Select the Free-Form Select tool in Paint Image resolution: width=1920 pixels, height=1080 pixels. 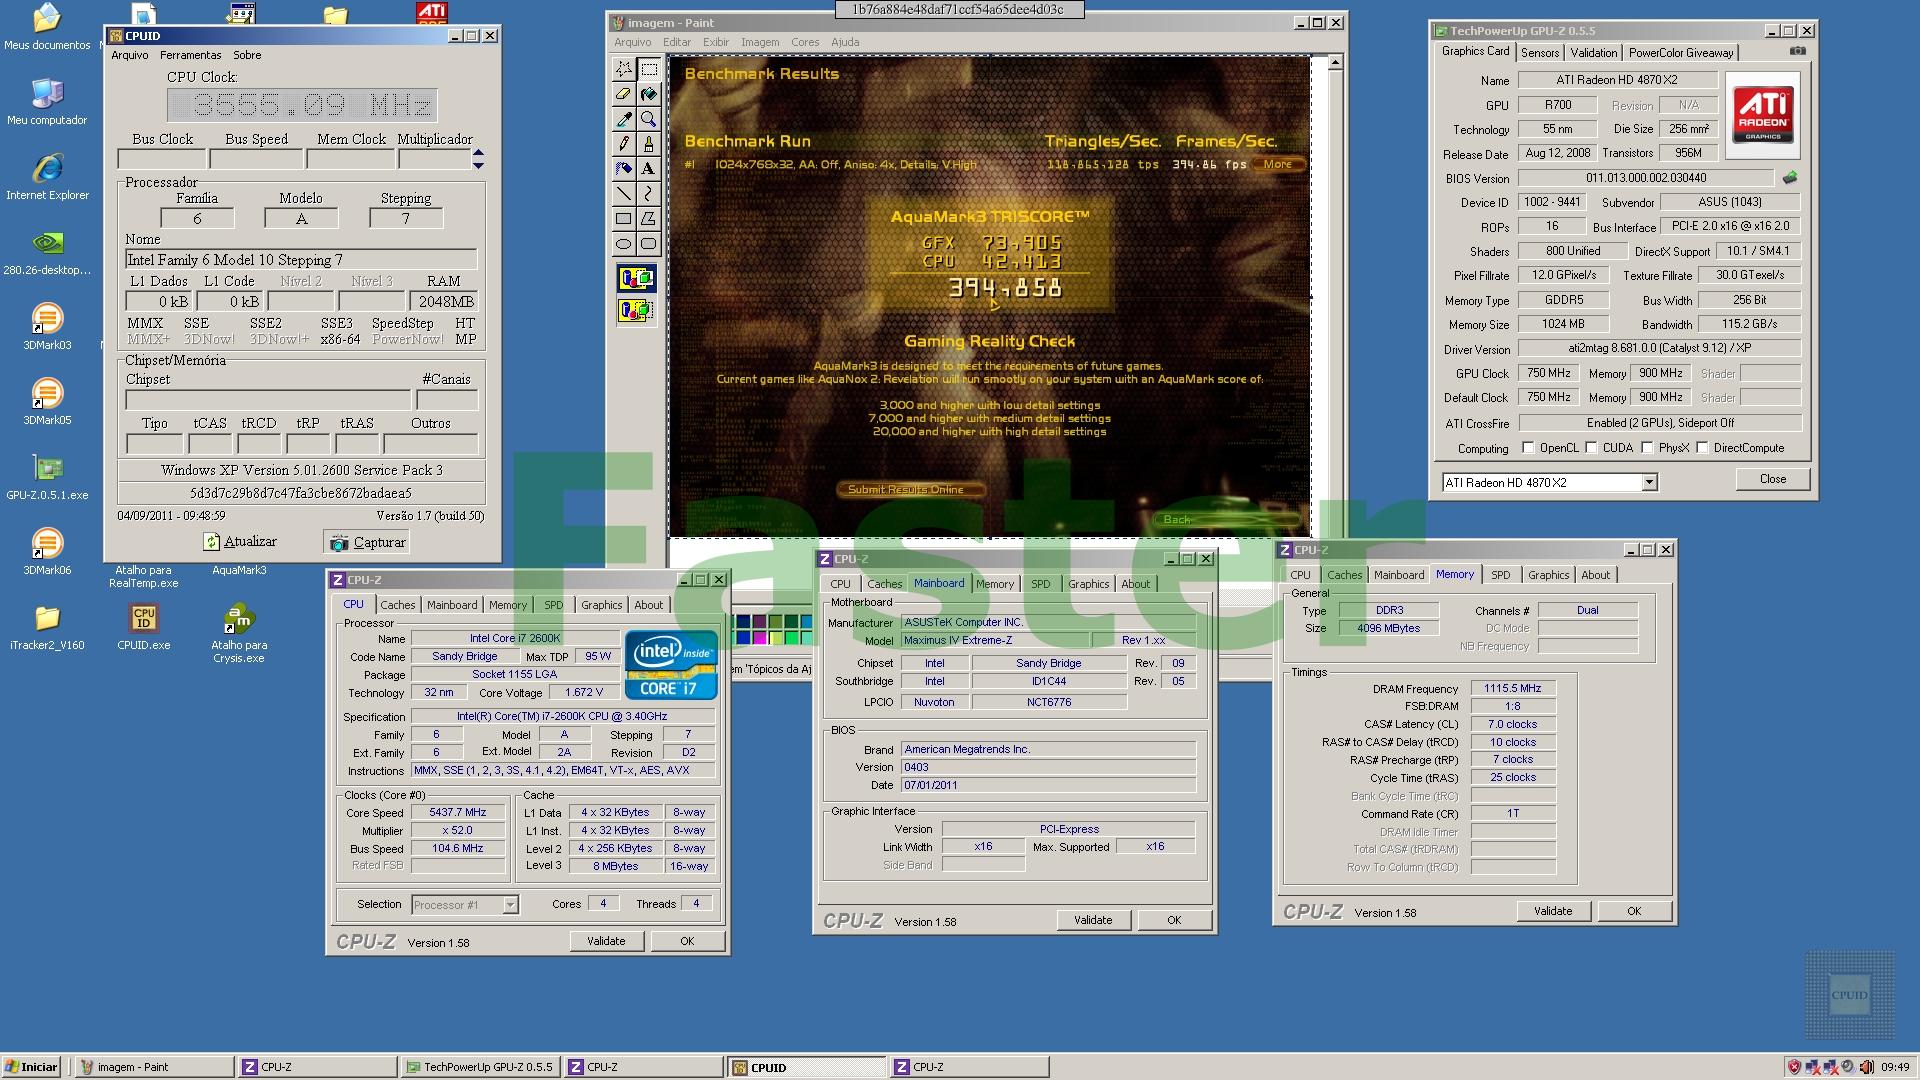(624, 69)
